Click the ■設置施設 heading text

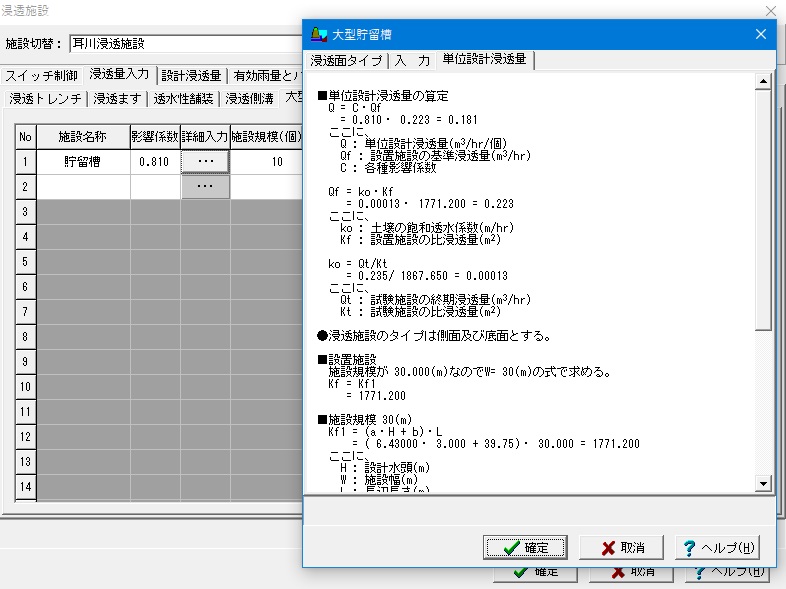(347, 359)
